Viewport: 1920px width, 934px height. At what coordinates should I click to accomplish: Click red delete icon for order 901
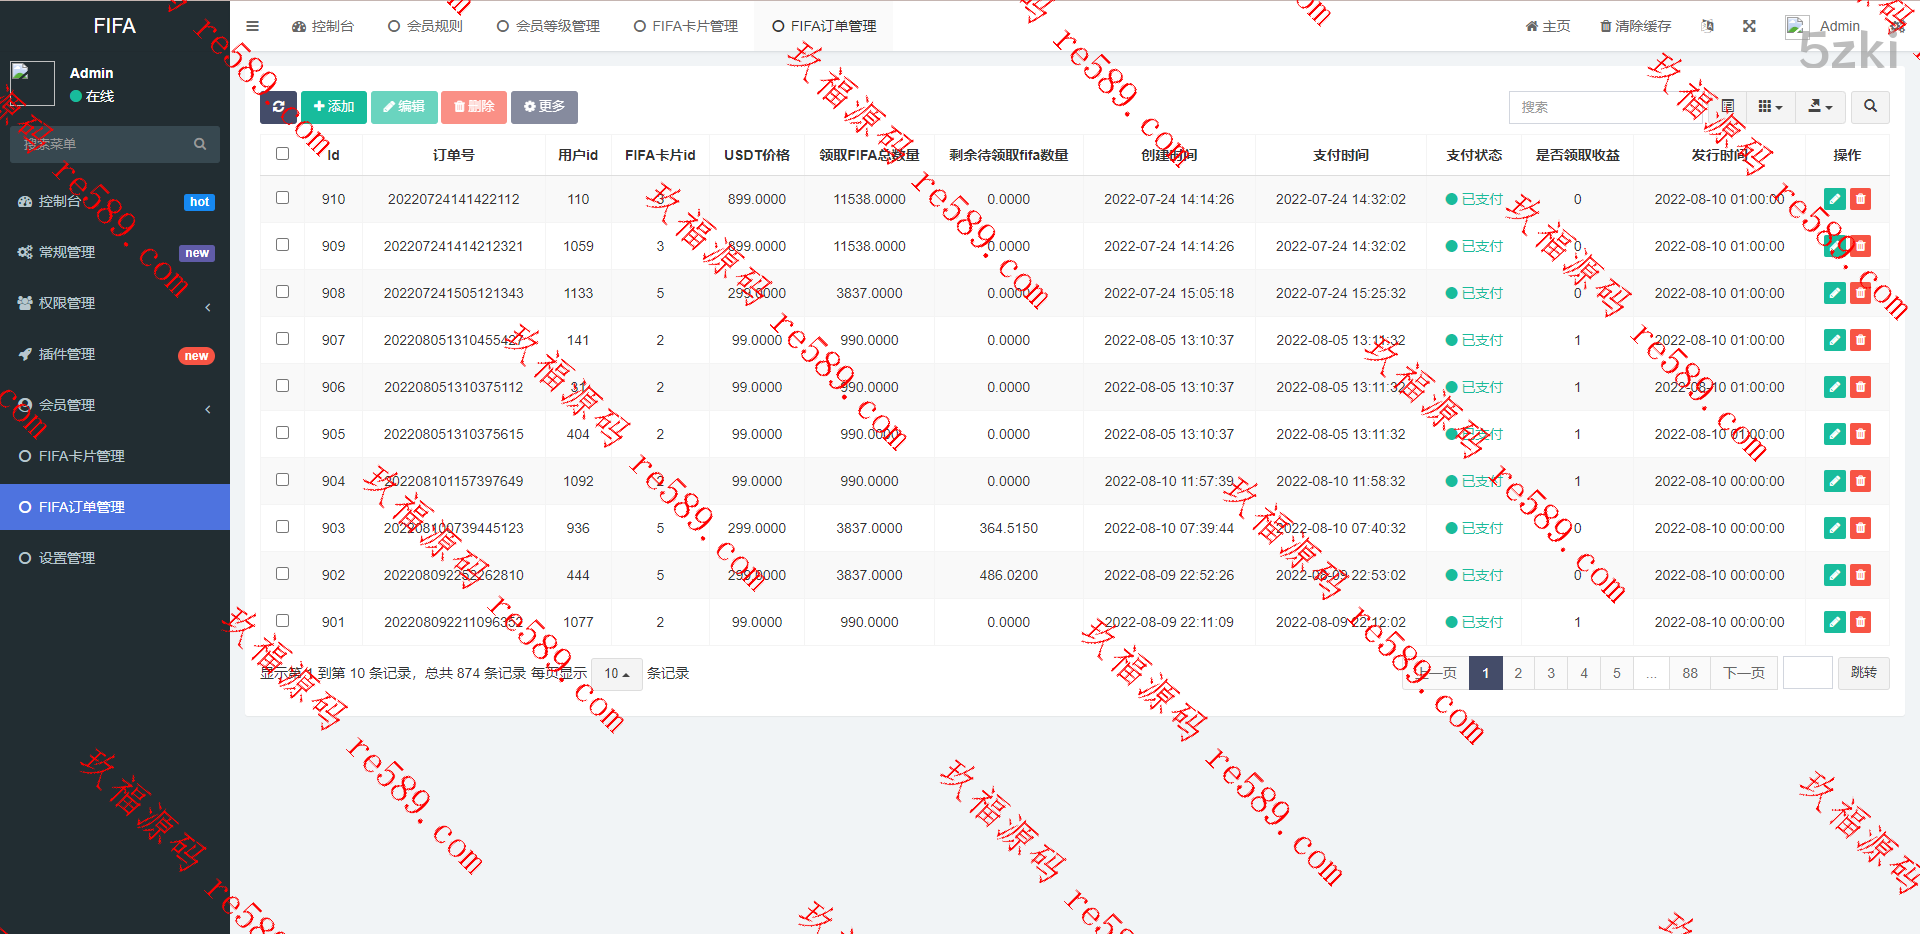click(1860, 622)
